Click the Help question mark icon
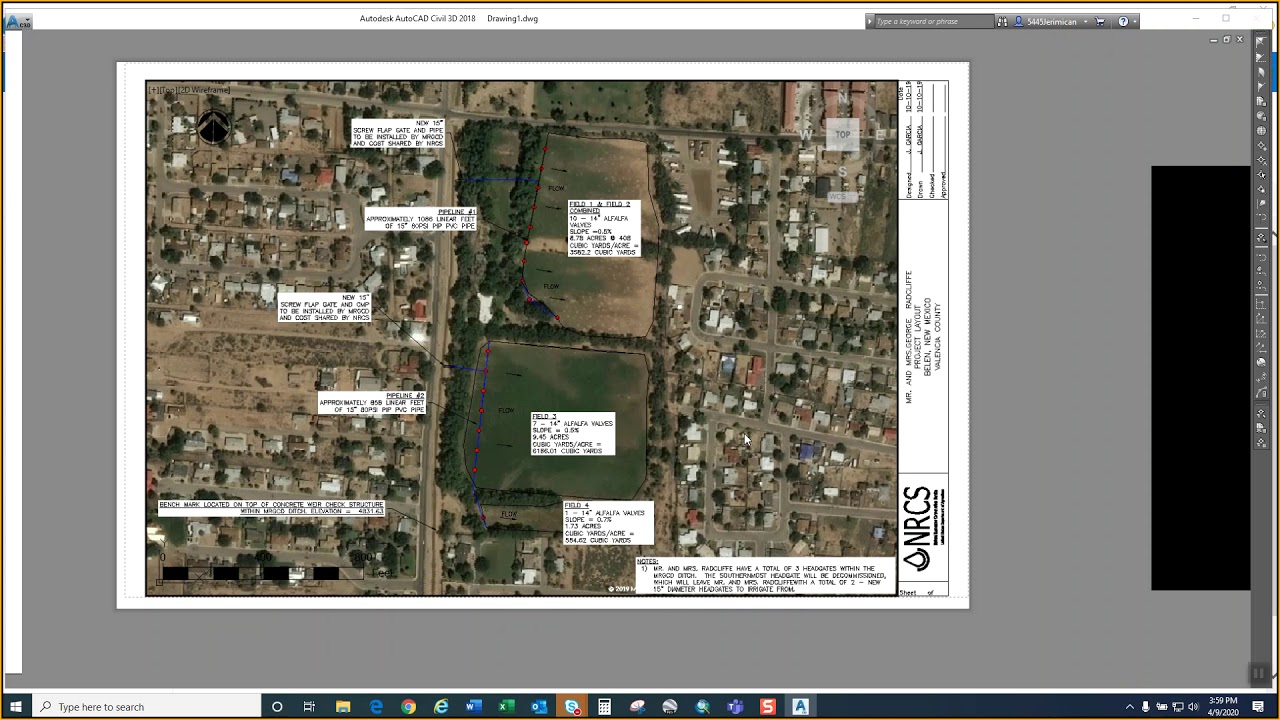Viewport: 1280px width, 720px height. 1123,21
